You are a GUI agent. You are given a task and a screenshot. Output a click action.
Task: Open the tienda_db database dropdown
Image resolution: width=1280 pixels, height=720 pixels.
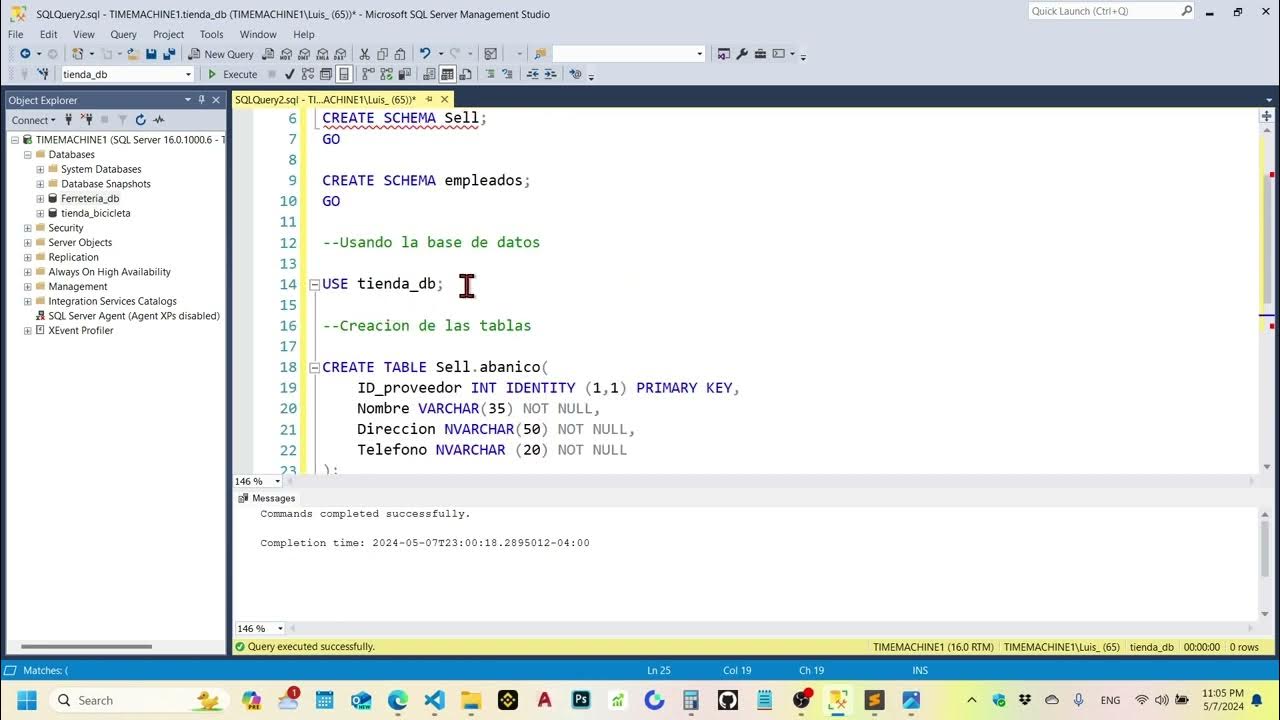pyautogui.click(x=188, y=74)
